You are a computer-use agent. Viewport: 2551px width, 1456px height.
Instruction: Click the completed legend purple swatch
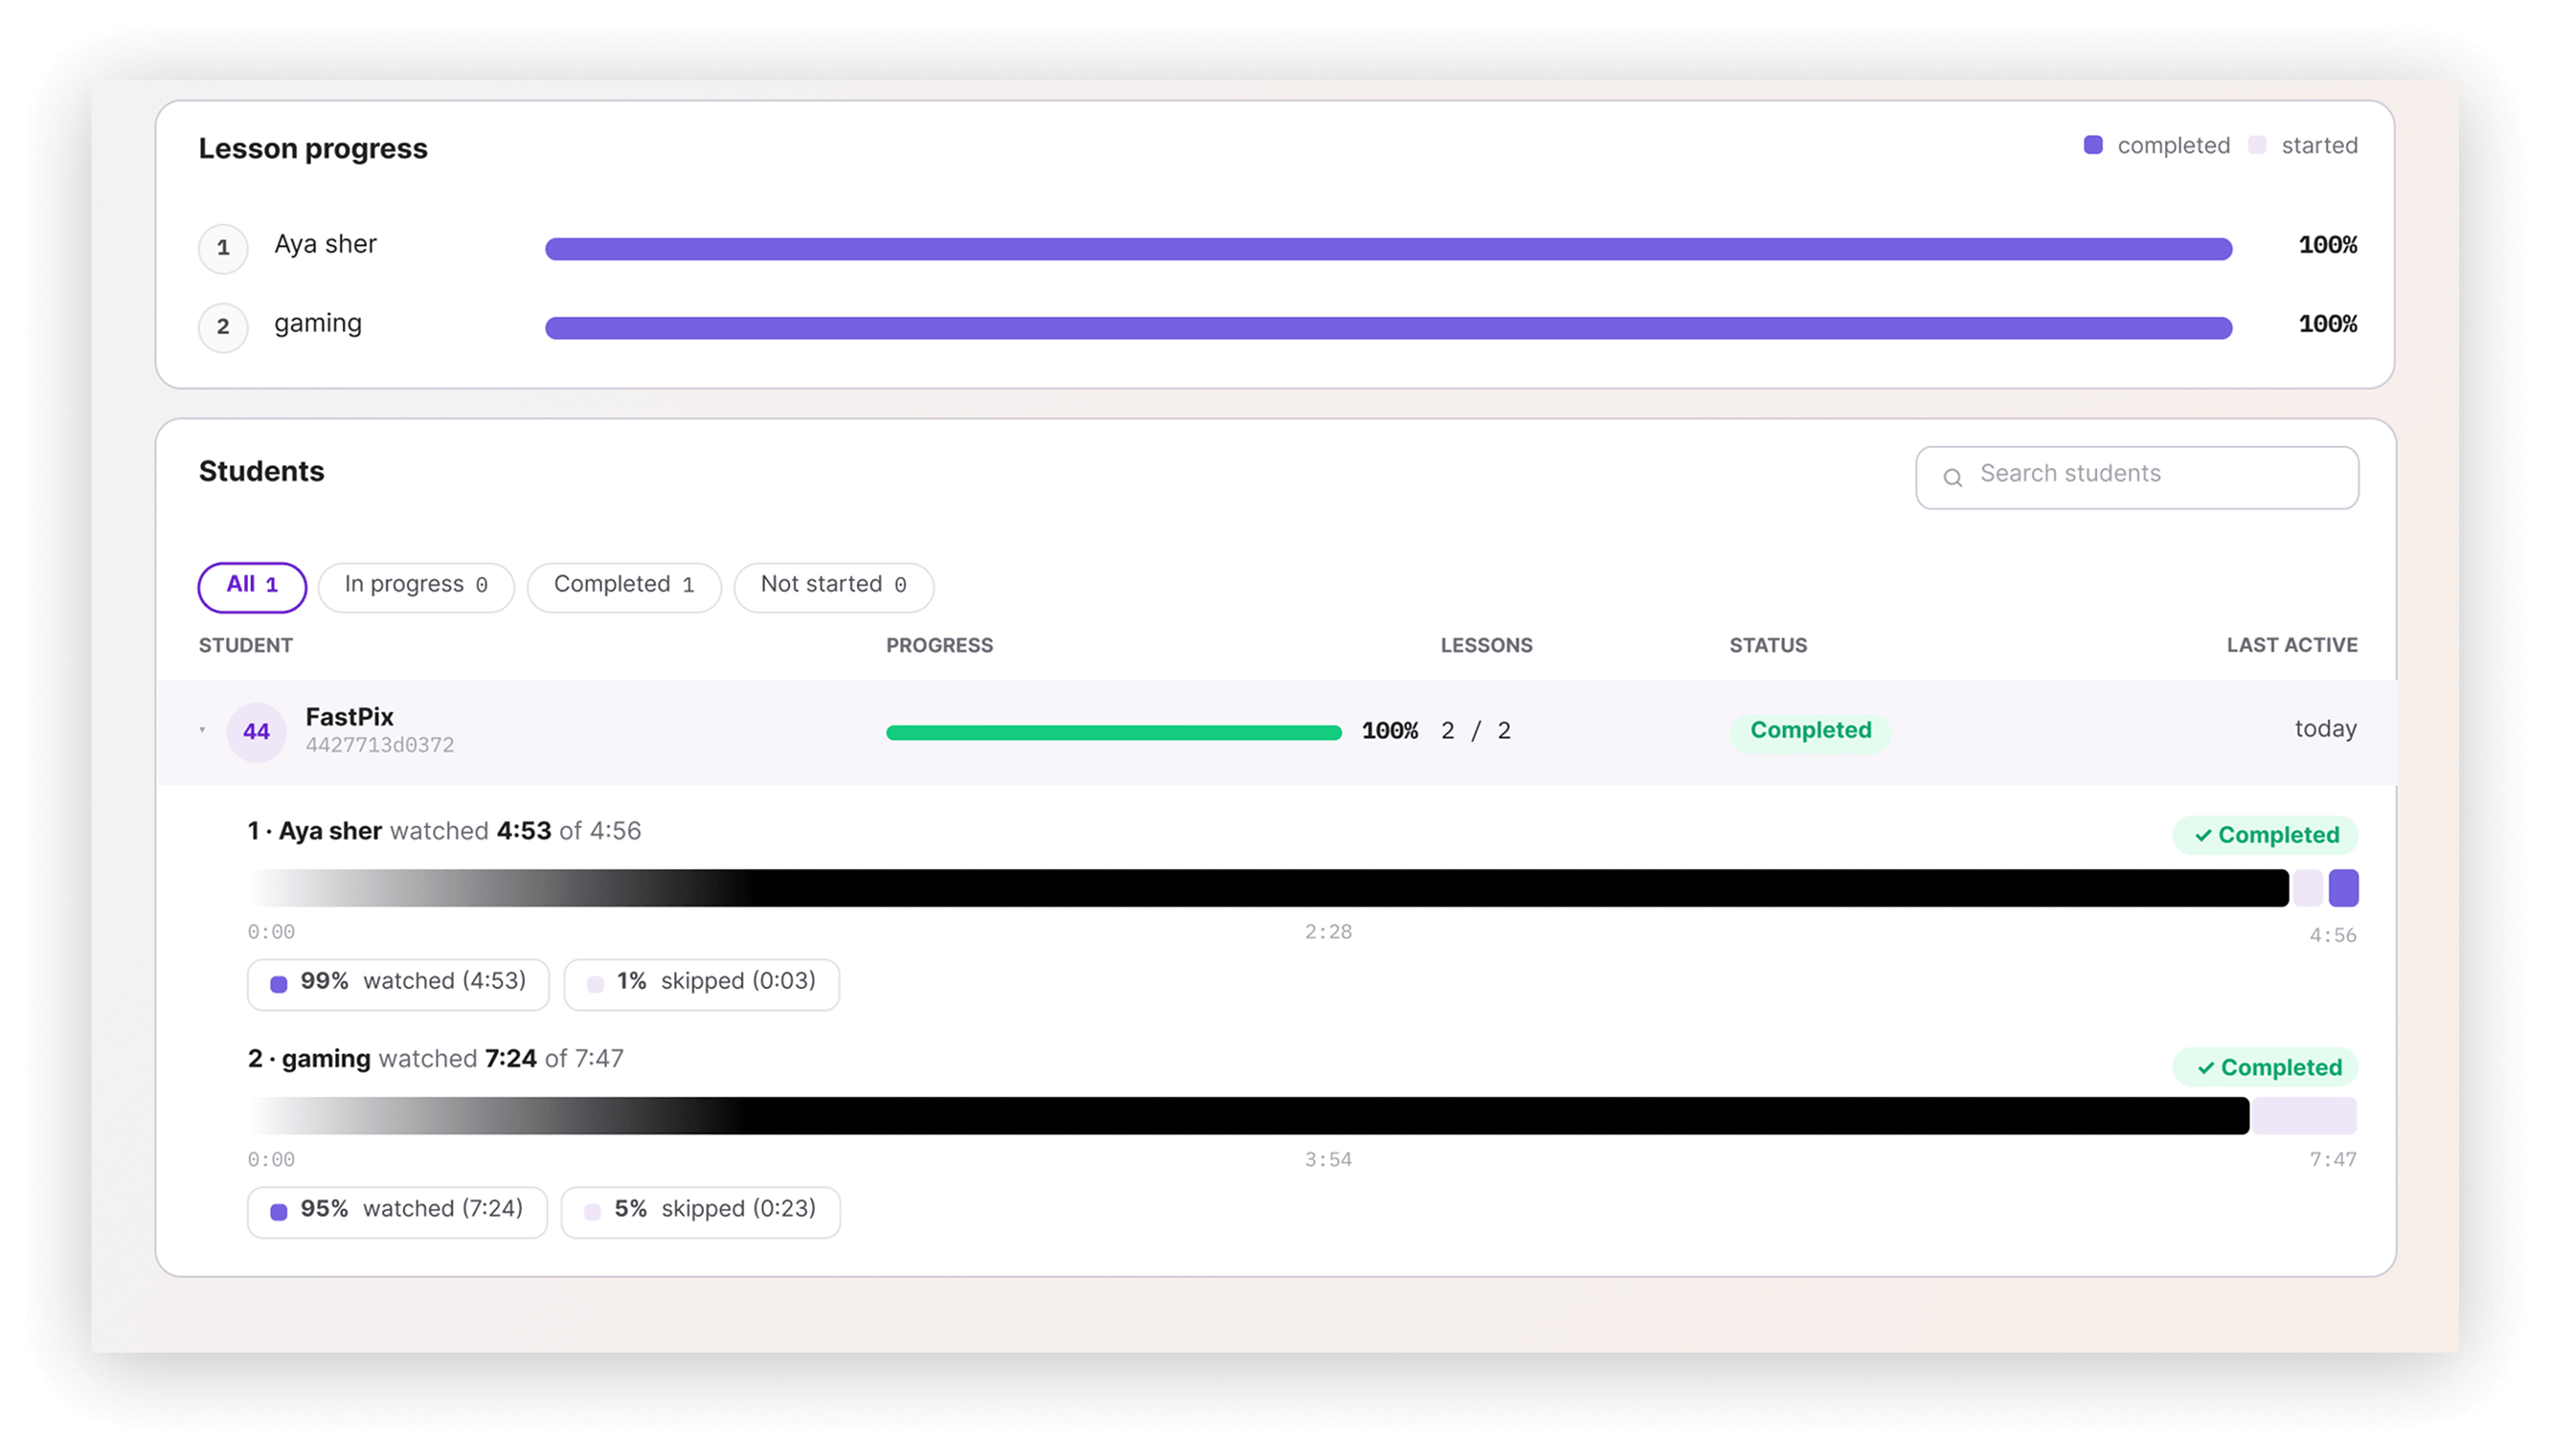pyautogui.click(x=2092, y=145)
